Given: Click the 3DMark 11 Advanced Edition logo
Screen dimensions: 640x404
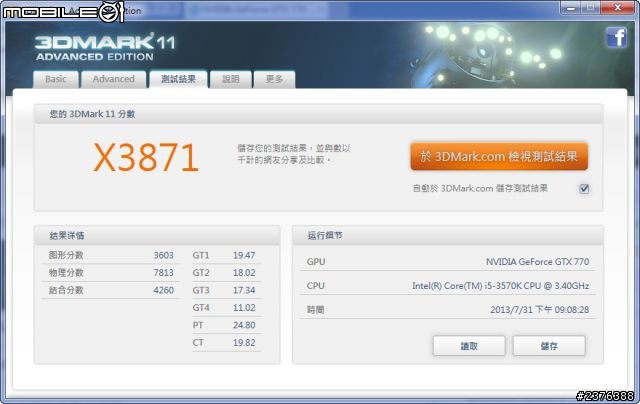Looking at the screenshot, I should click(x=105, y=47).
